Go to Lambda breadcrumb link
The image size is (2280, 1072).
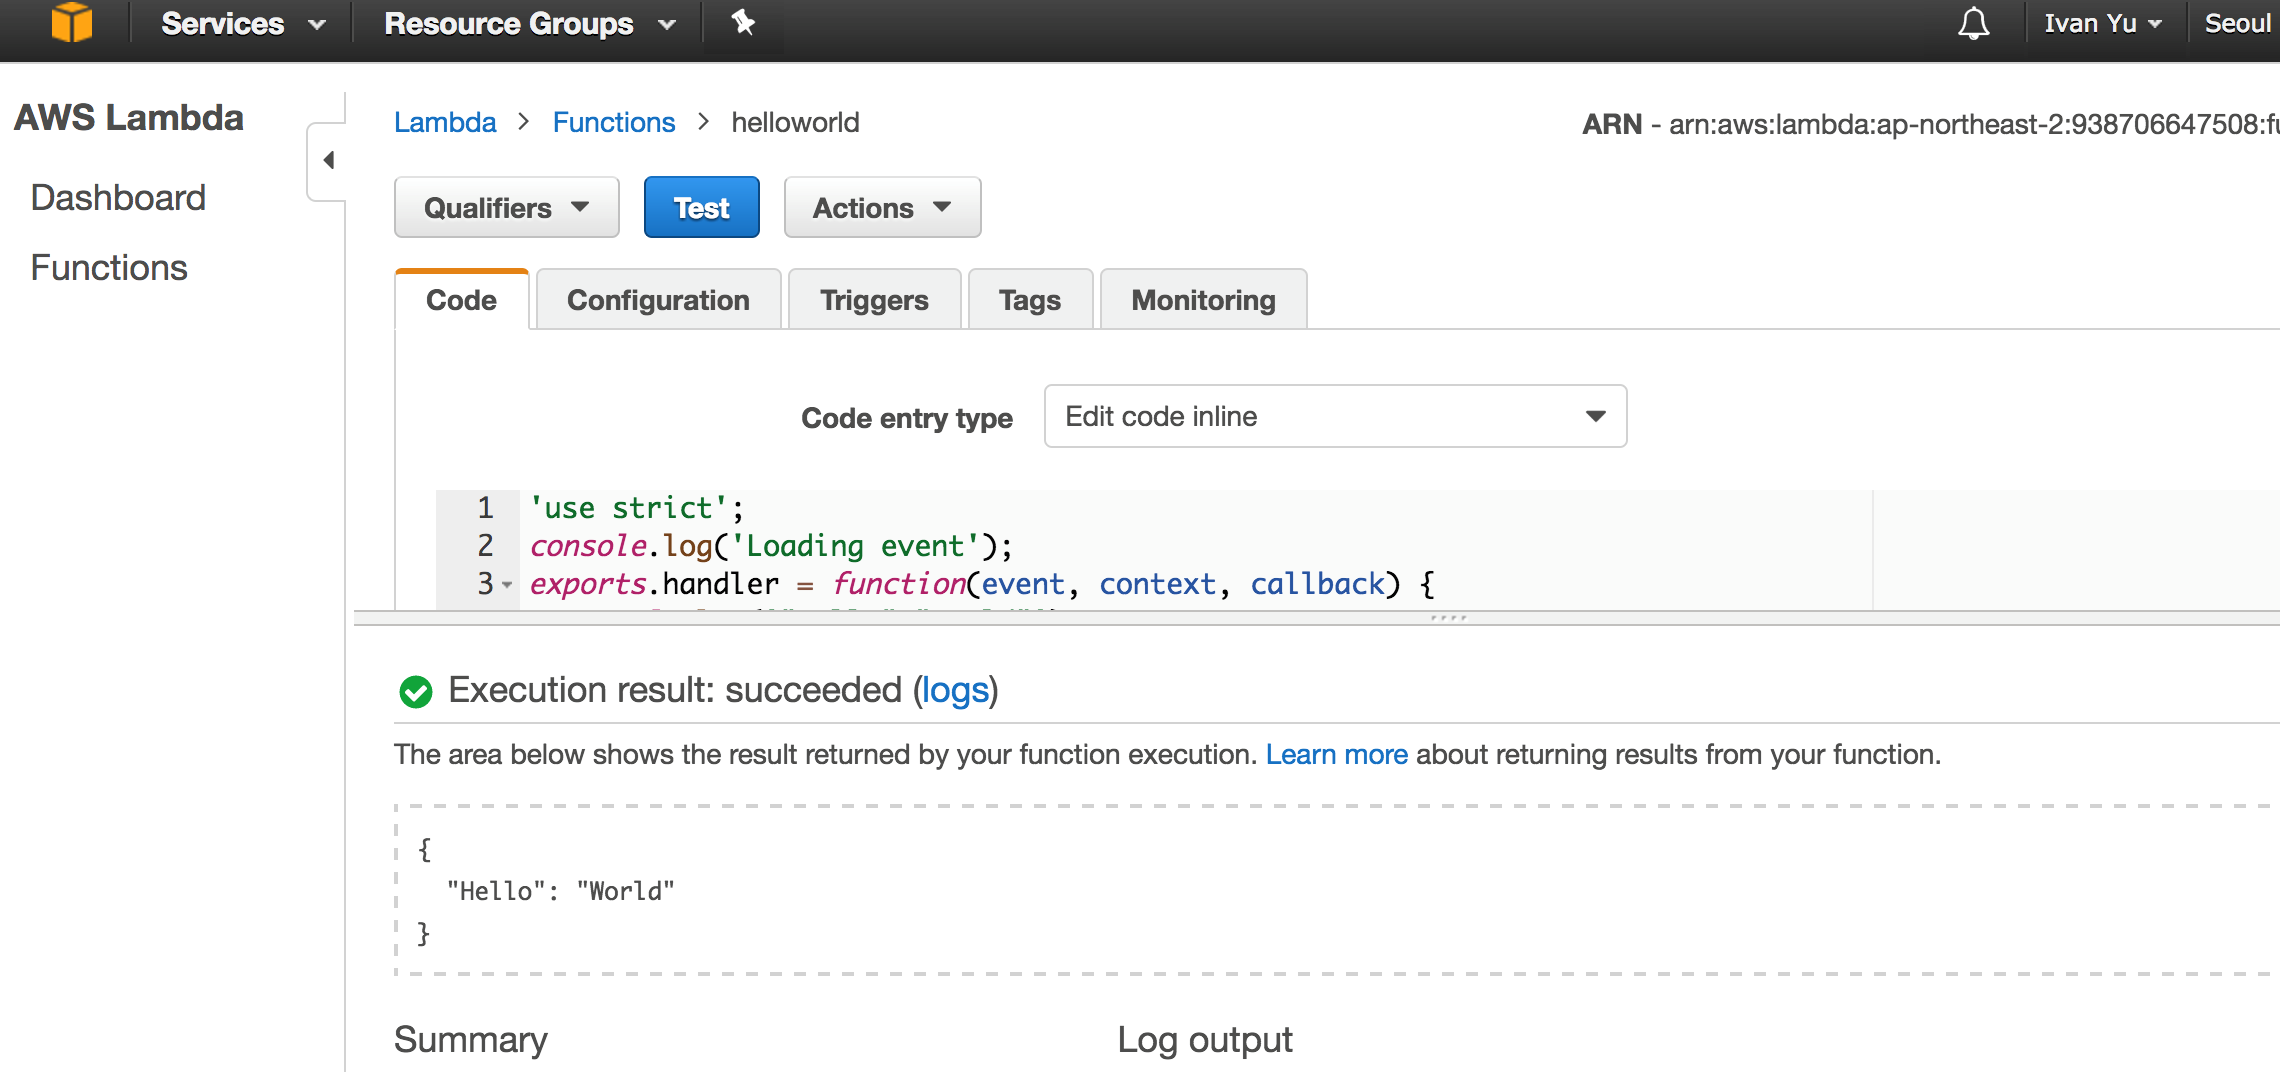click(445, 122)
